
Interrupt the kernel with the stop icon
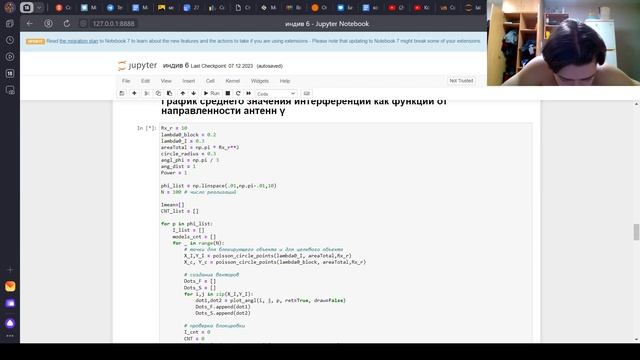228,93
